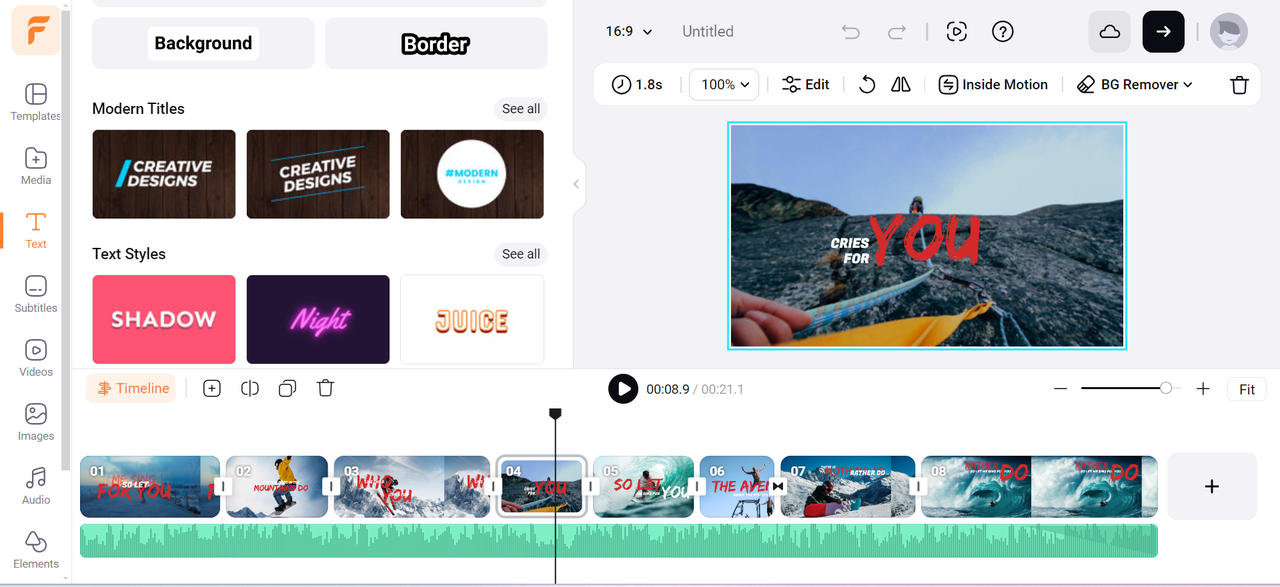This screenshot has width=1280, height=587.
Task: Click the FlexClip logo icon
Action: coord(36,30)
